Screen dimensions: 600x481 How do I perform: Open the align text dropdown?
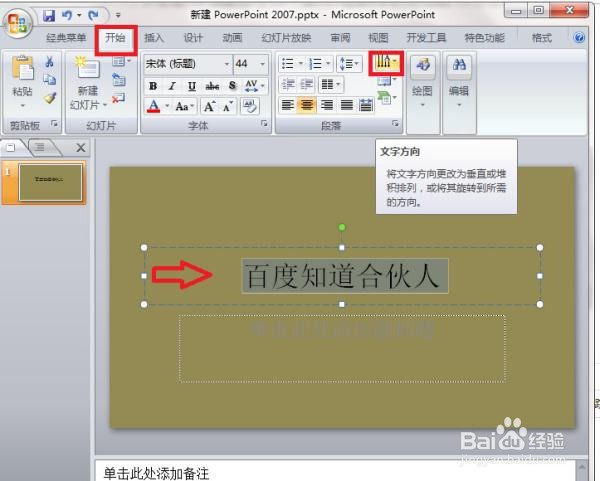click(386, 81)
